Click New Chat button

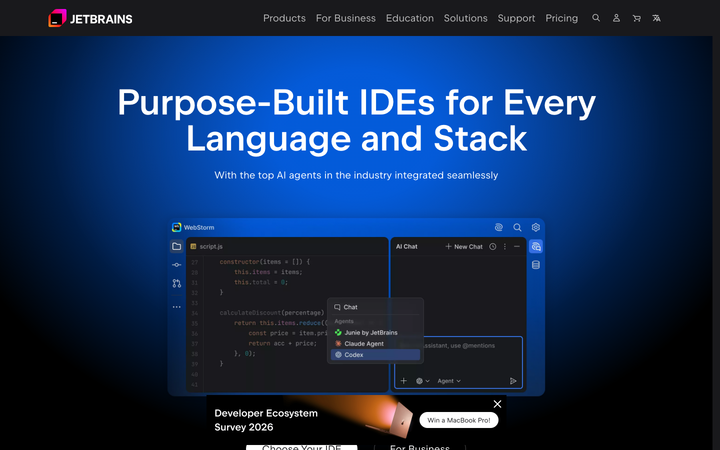[464, 247]
